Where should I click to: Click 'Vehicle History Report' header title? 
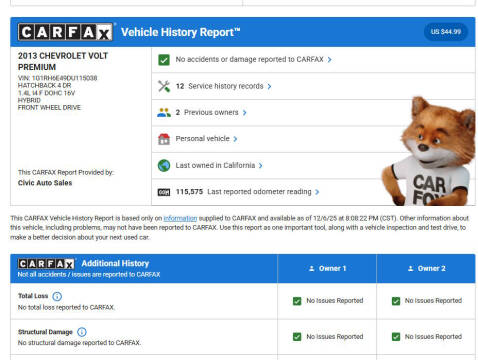pos(180,32)
